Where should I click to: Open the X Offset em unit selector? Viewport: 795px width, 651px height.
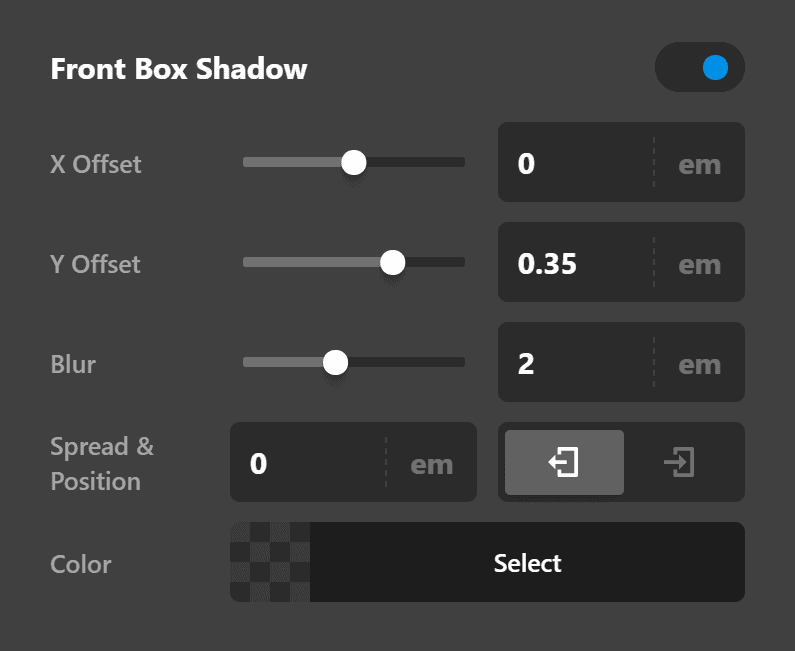pos(700,165)
